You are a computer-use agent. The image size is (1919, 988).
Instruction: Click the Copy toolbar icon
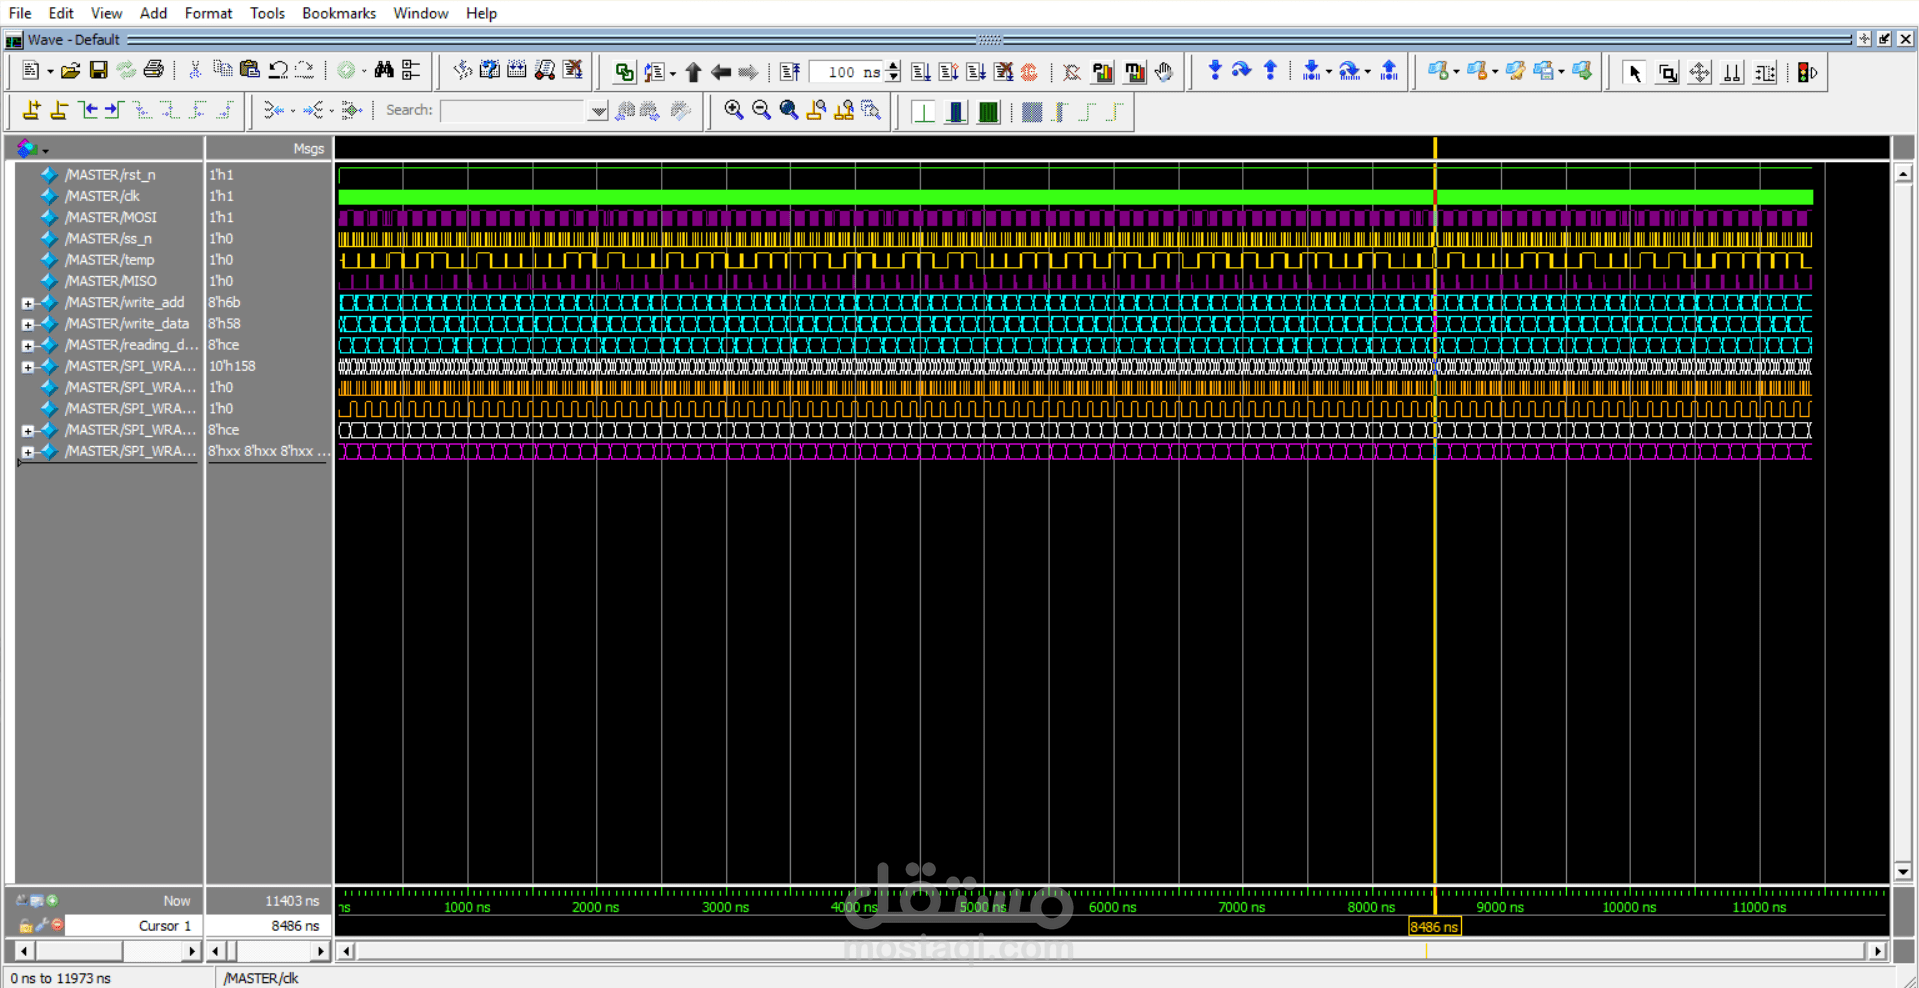click(222, 71)
